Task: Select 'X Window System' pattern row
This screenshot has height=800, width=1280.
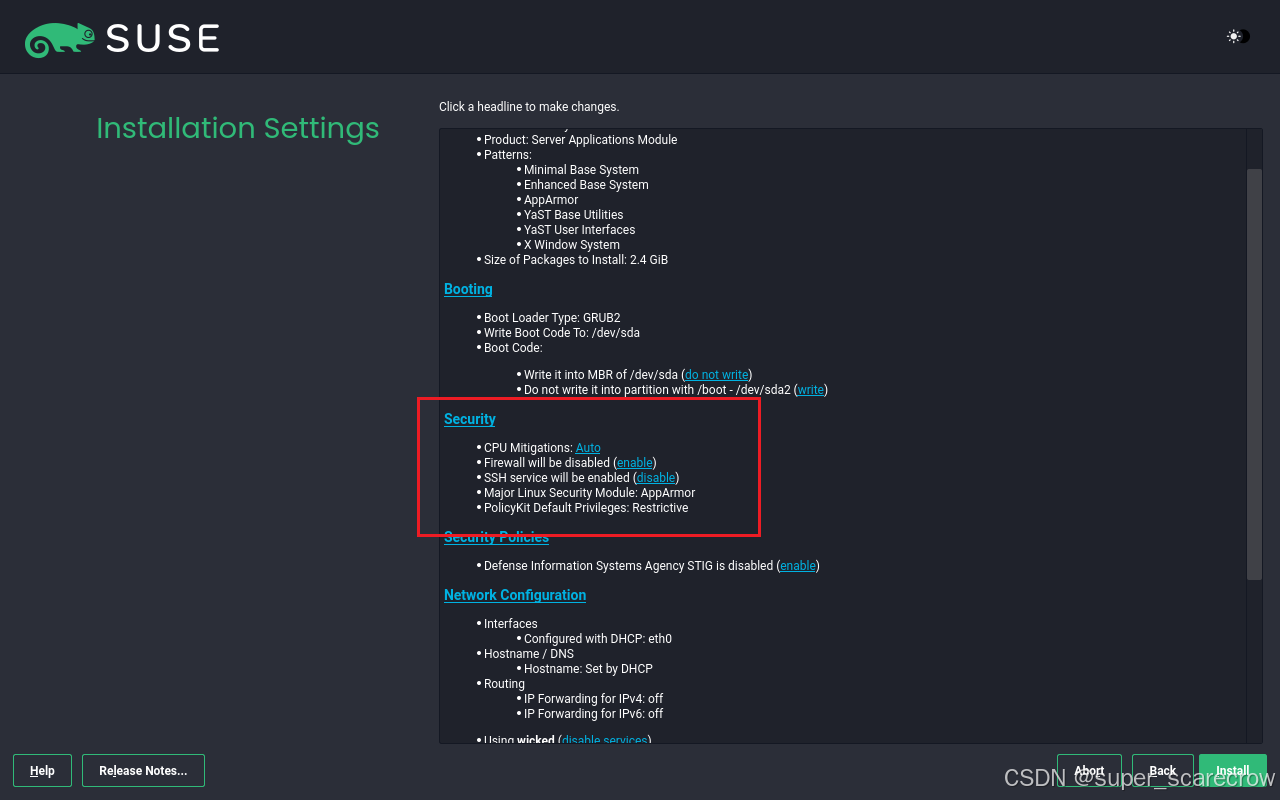Action: pos(572,245)
